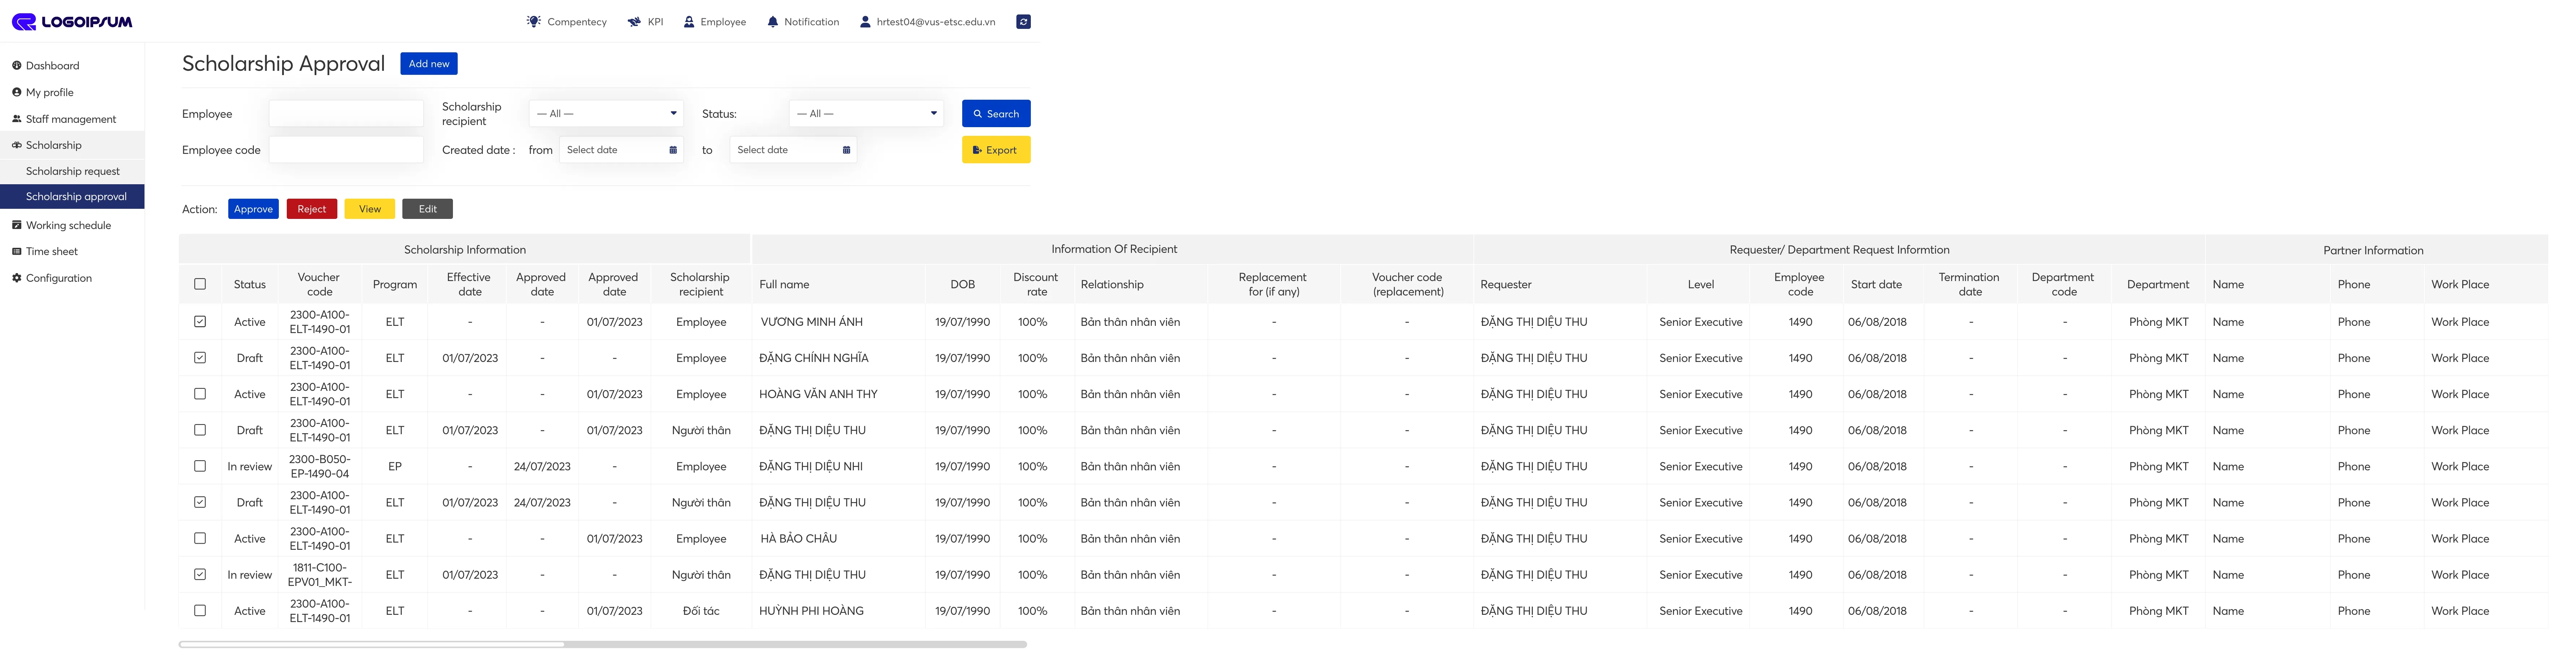Check the HÀ BẢO CHÂU row checkbox
This screenshot has width=2576, height=656.
pyautogui.click(x=200, y=538)
